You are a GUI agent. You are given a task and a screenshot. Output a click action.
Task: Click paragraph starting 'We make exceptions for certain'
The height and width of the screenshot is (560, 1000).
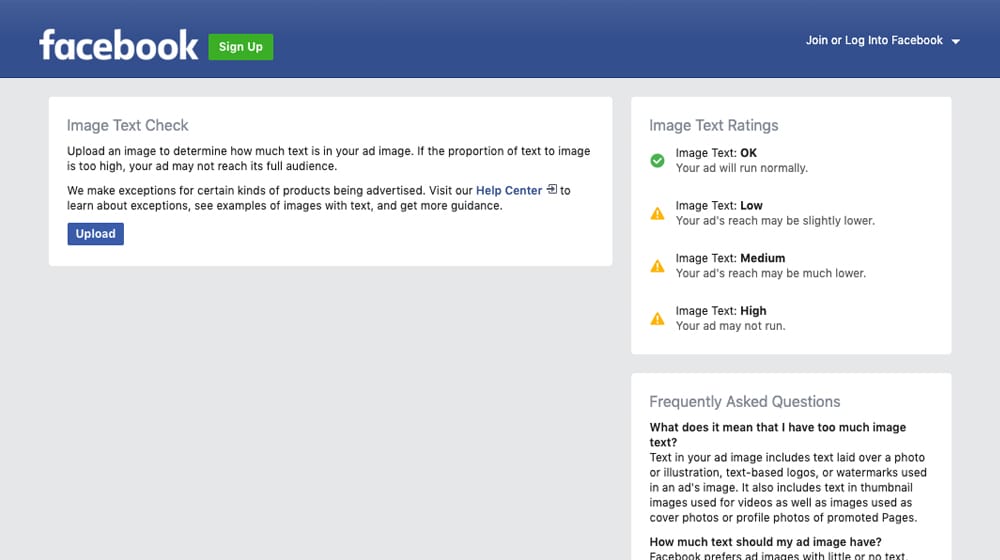click(319, 198)
